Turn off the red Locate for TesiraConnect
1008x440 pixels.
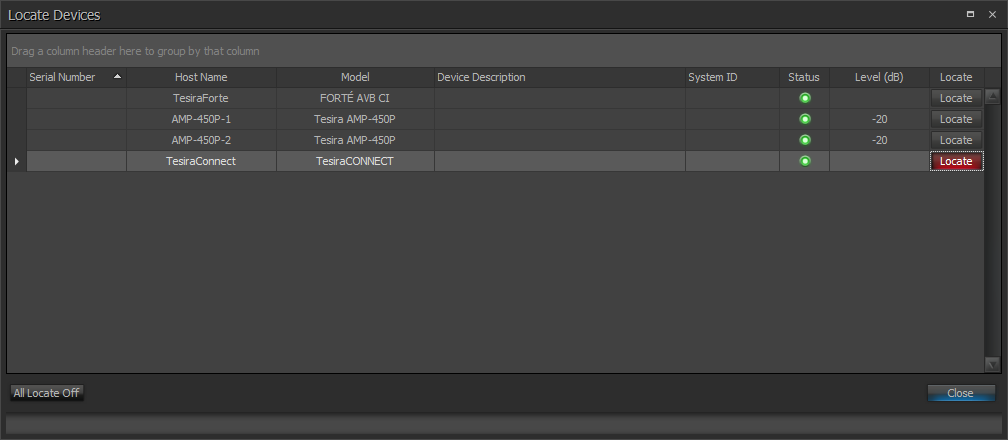pyautogui.click(x=956, y=161)
